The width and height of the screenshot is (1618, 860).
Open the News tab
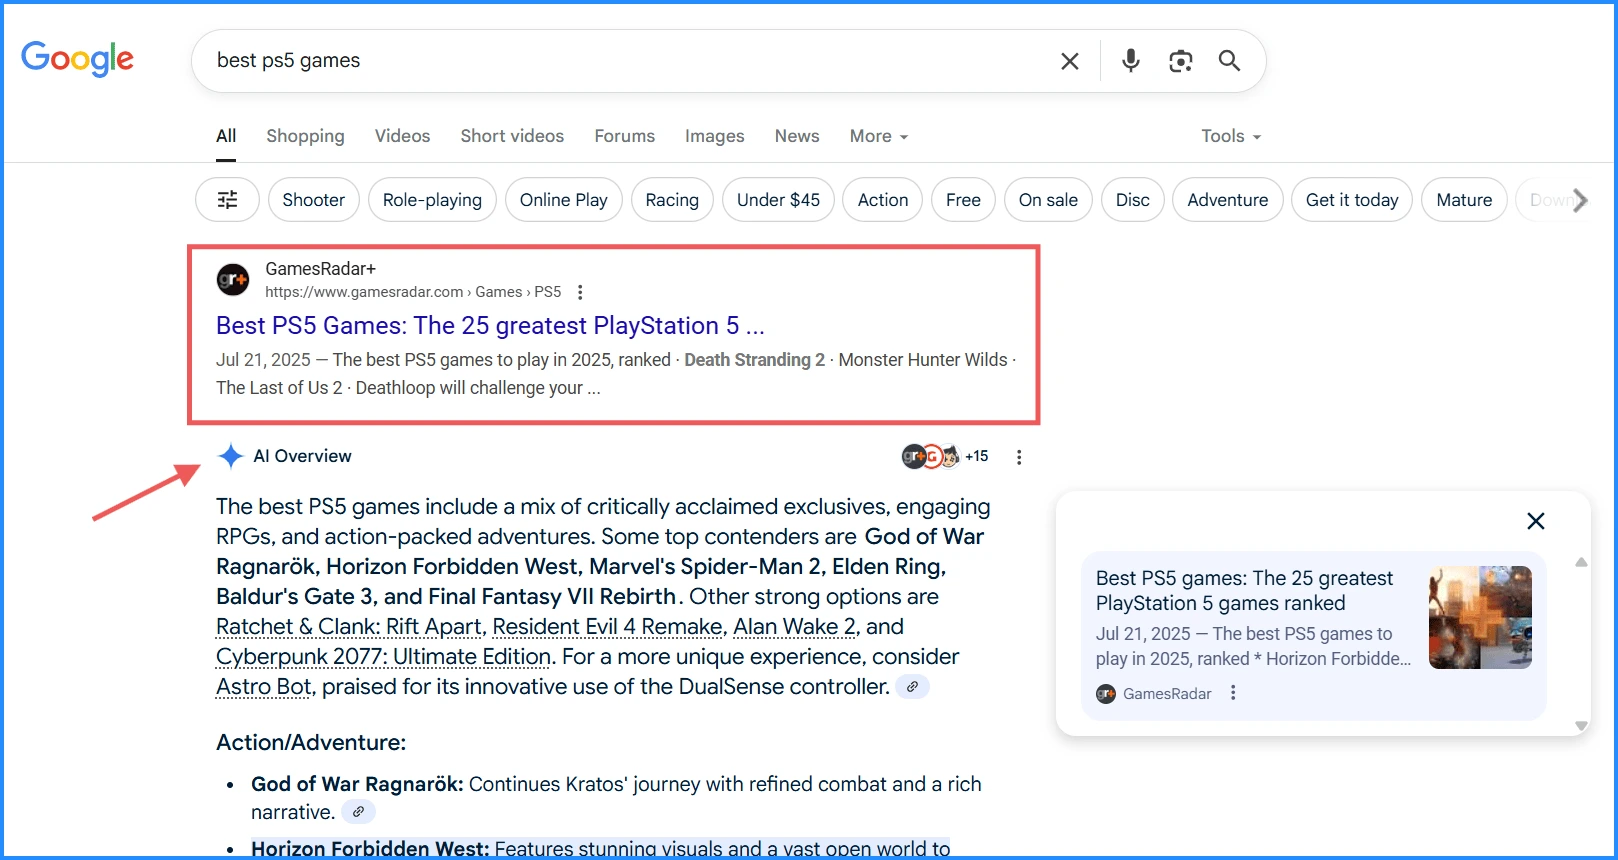pos(797,136)
